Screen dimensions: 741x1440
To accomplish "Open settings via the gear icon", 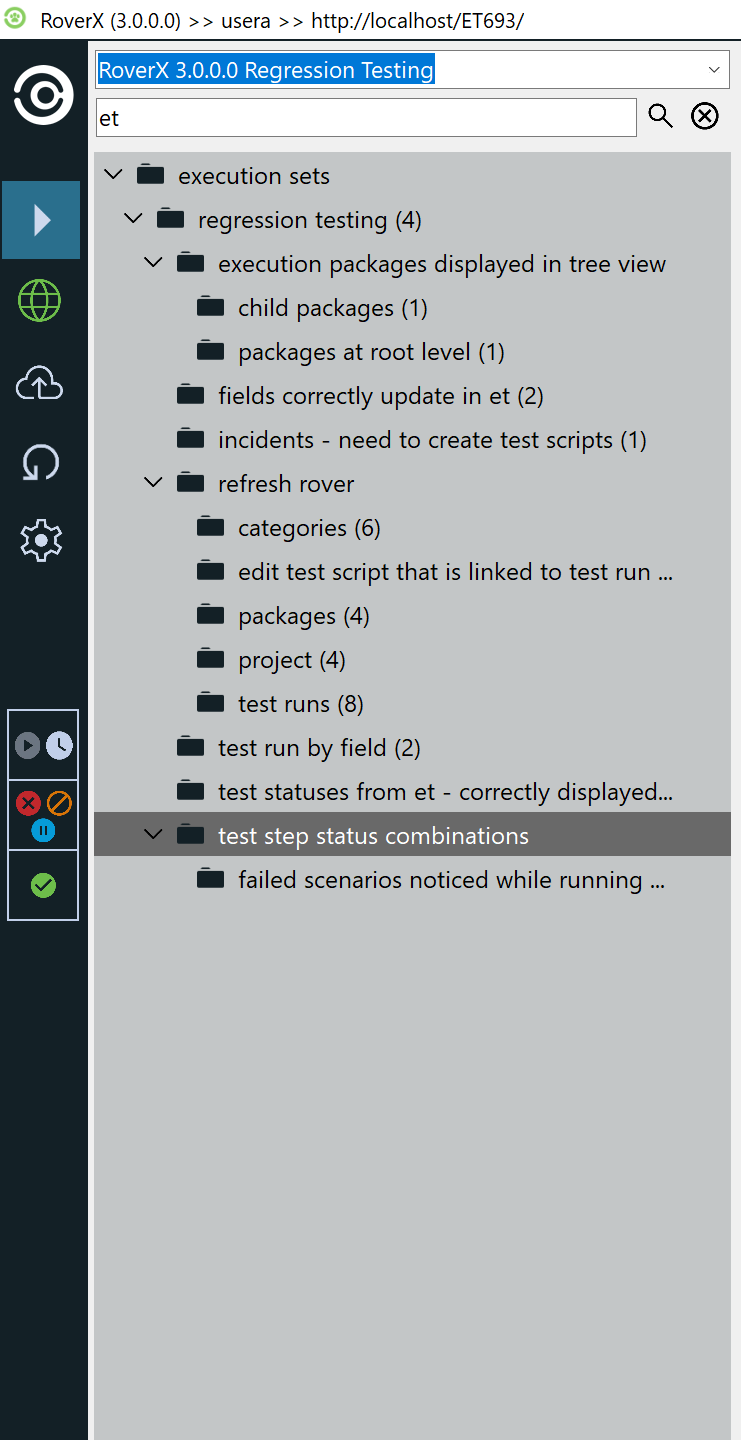I will (40, 541).
